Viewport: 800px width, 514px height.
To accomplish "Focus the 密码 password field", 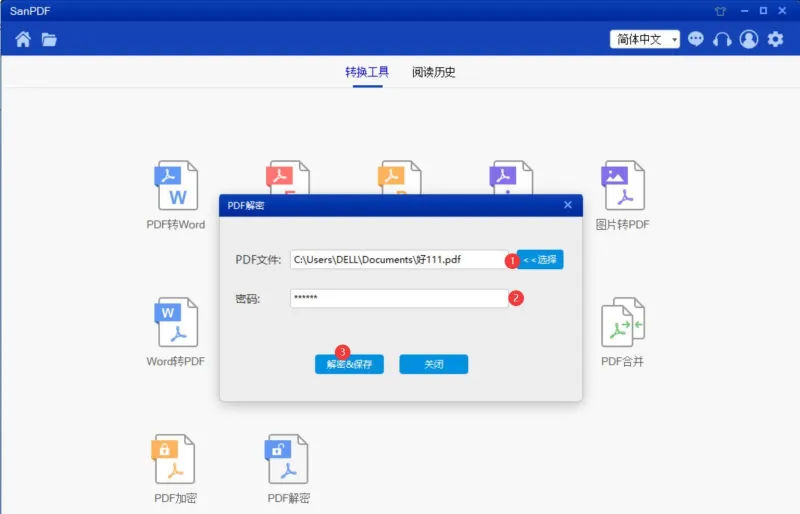I will (x=399, y=299).
